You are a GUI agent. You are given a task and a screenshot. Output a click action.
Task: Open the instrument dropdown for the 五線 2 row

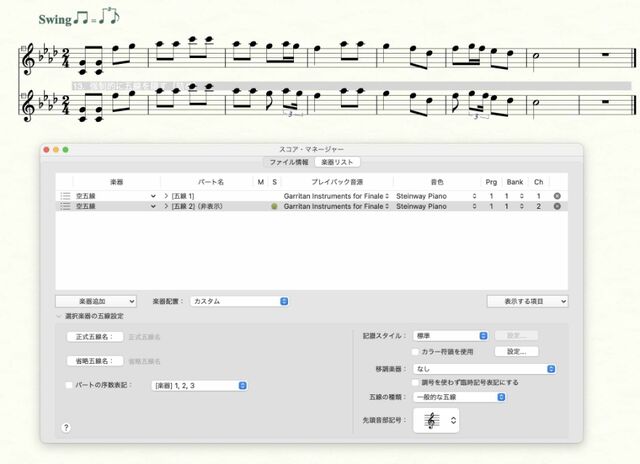tap(153, 206)
